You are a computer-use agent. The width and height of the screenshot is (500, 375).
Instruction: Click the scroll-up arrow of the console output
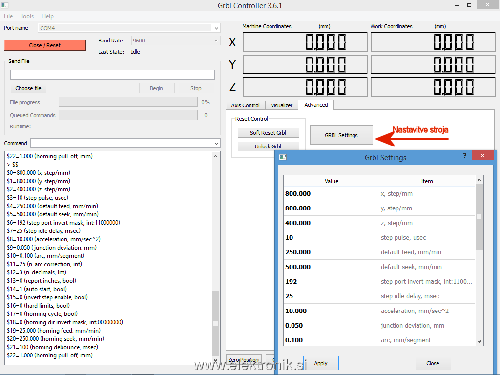coord(215,156)
